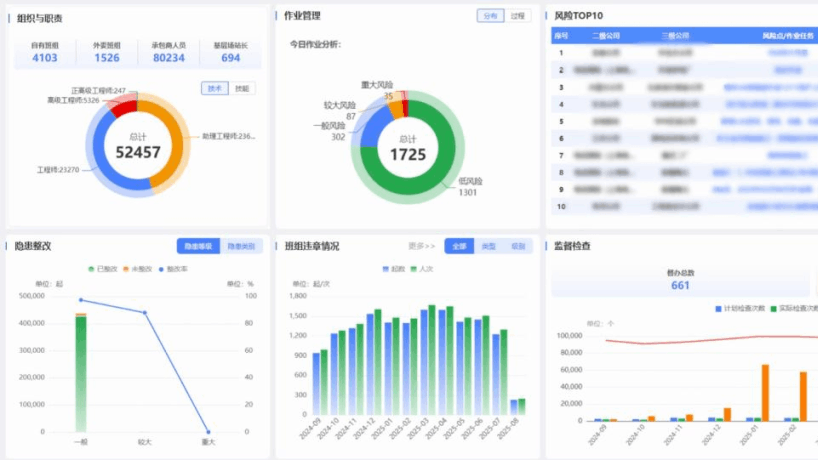Click the 督办总数 661 figure
Screen dimensions: 818x460
click(680, 285)
